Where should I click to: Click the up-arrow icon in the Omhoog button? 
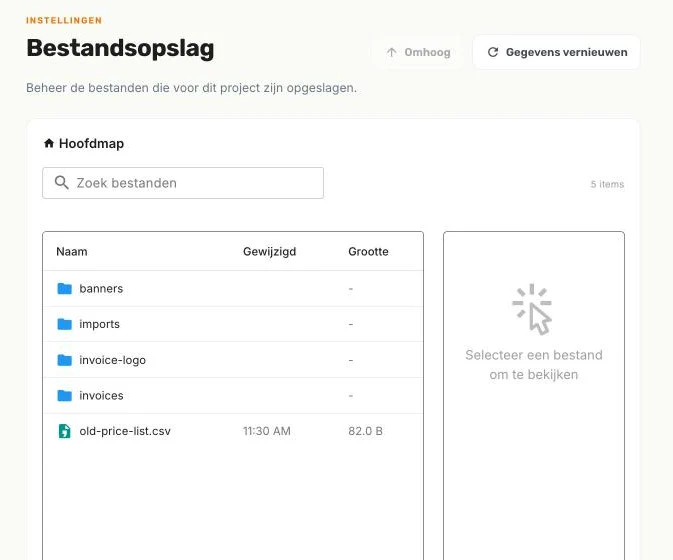tap(391, 52)
